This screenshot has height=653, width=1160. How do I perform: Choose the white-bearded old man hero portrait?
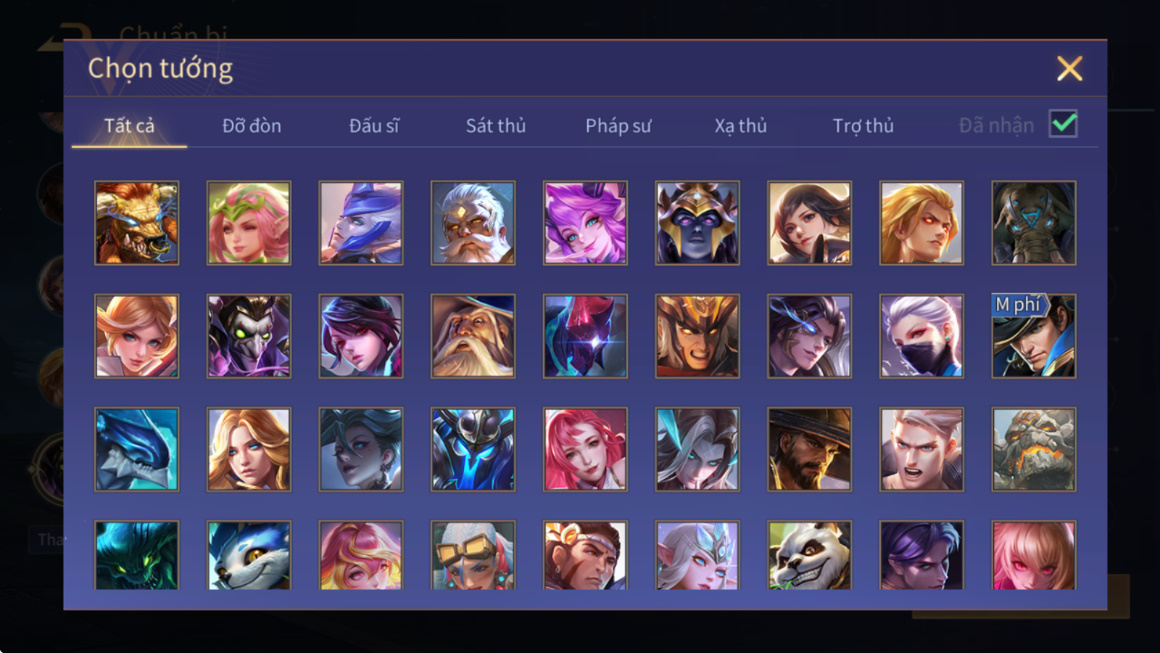point(473,223)
